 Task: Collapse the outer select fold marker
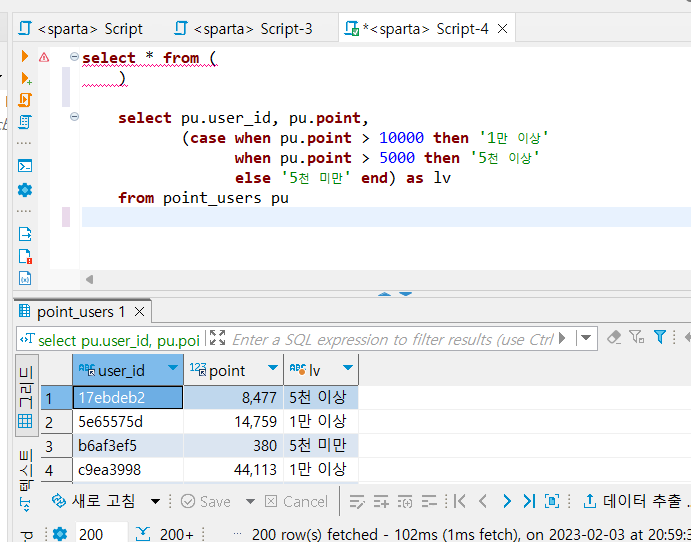click(x=74, y=56)
